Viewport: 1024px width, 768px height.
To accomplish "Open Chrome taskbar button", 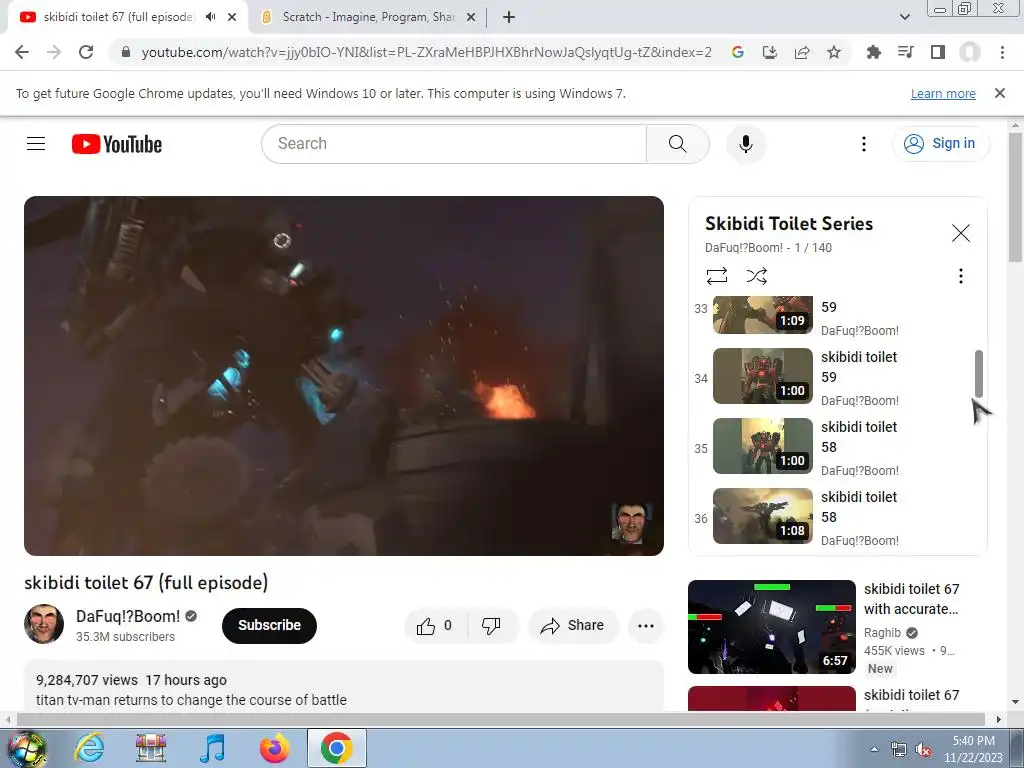I will pos(336,748).
